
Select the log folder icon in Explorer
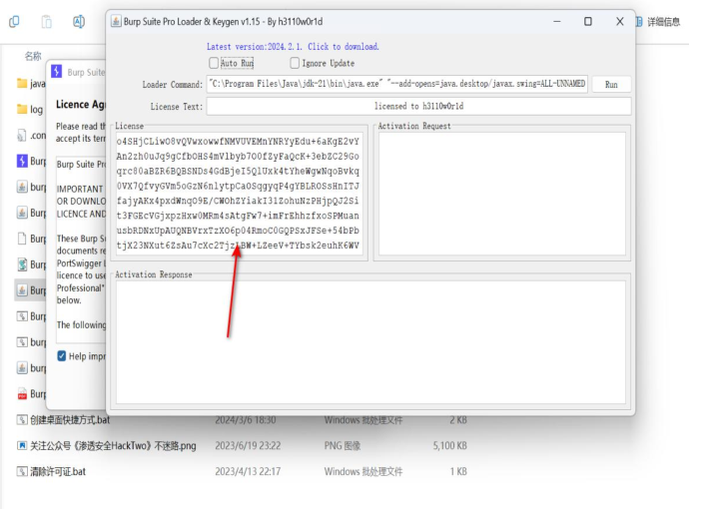[22, 109]
